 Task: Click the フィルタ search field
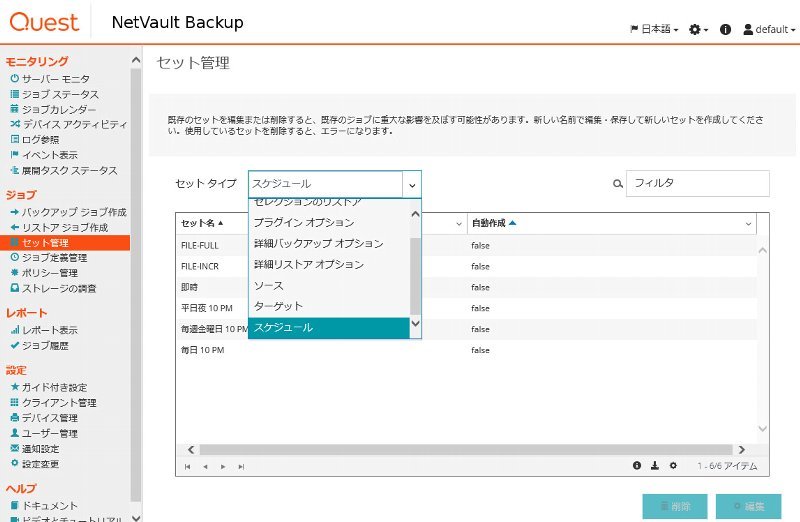click(697, 183)
